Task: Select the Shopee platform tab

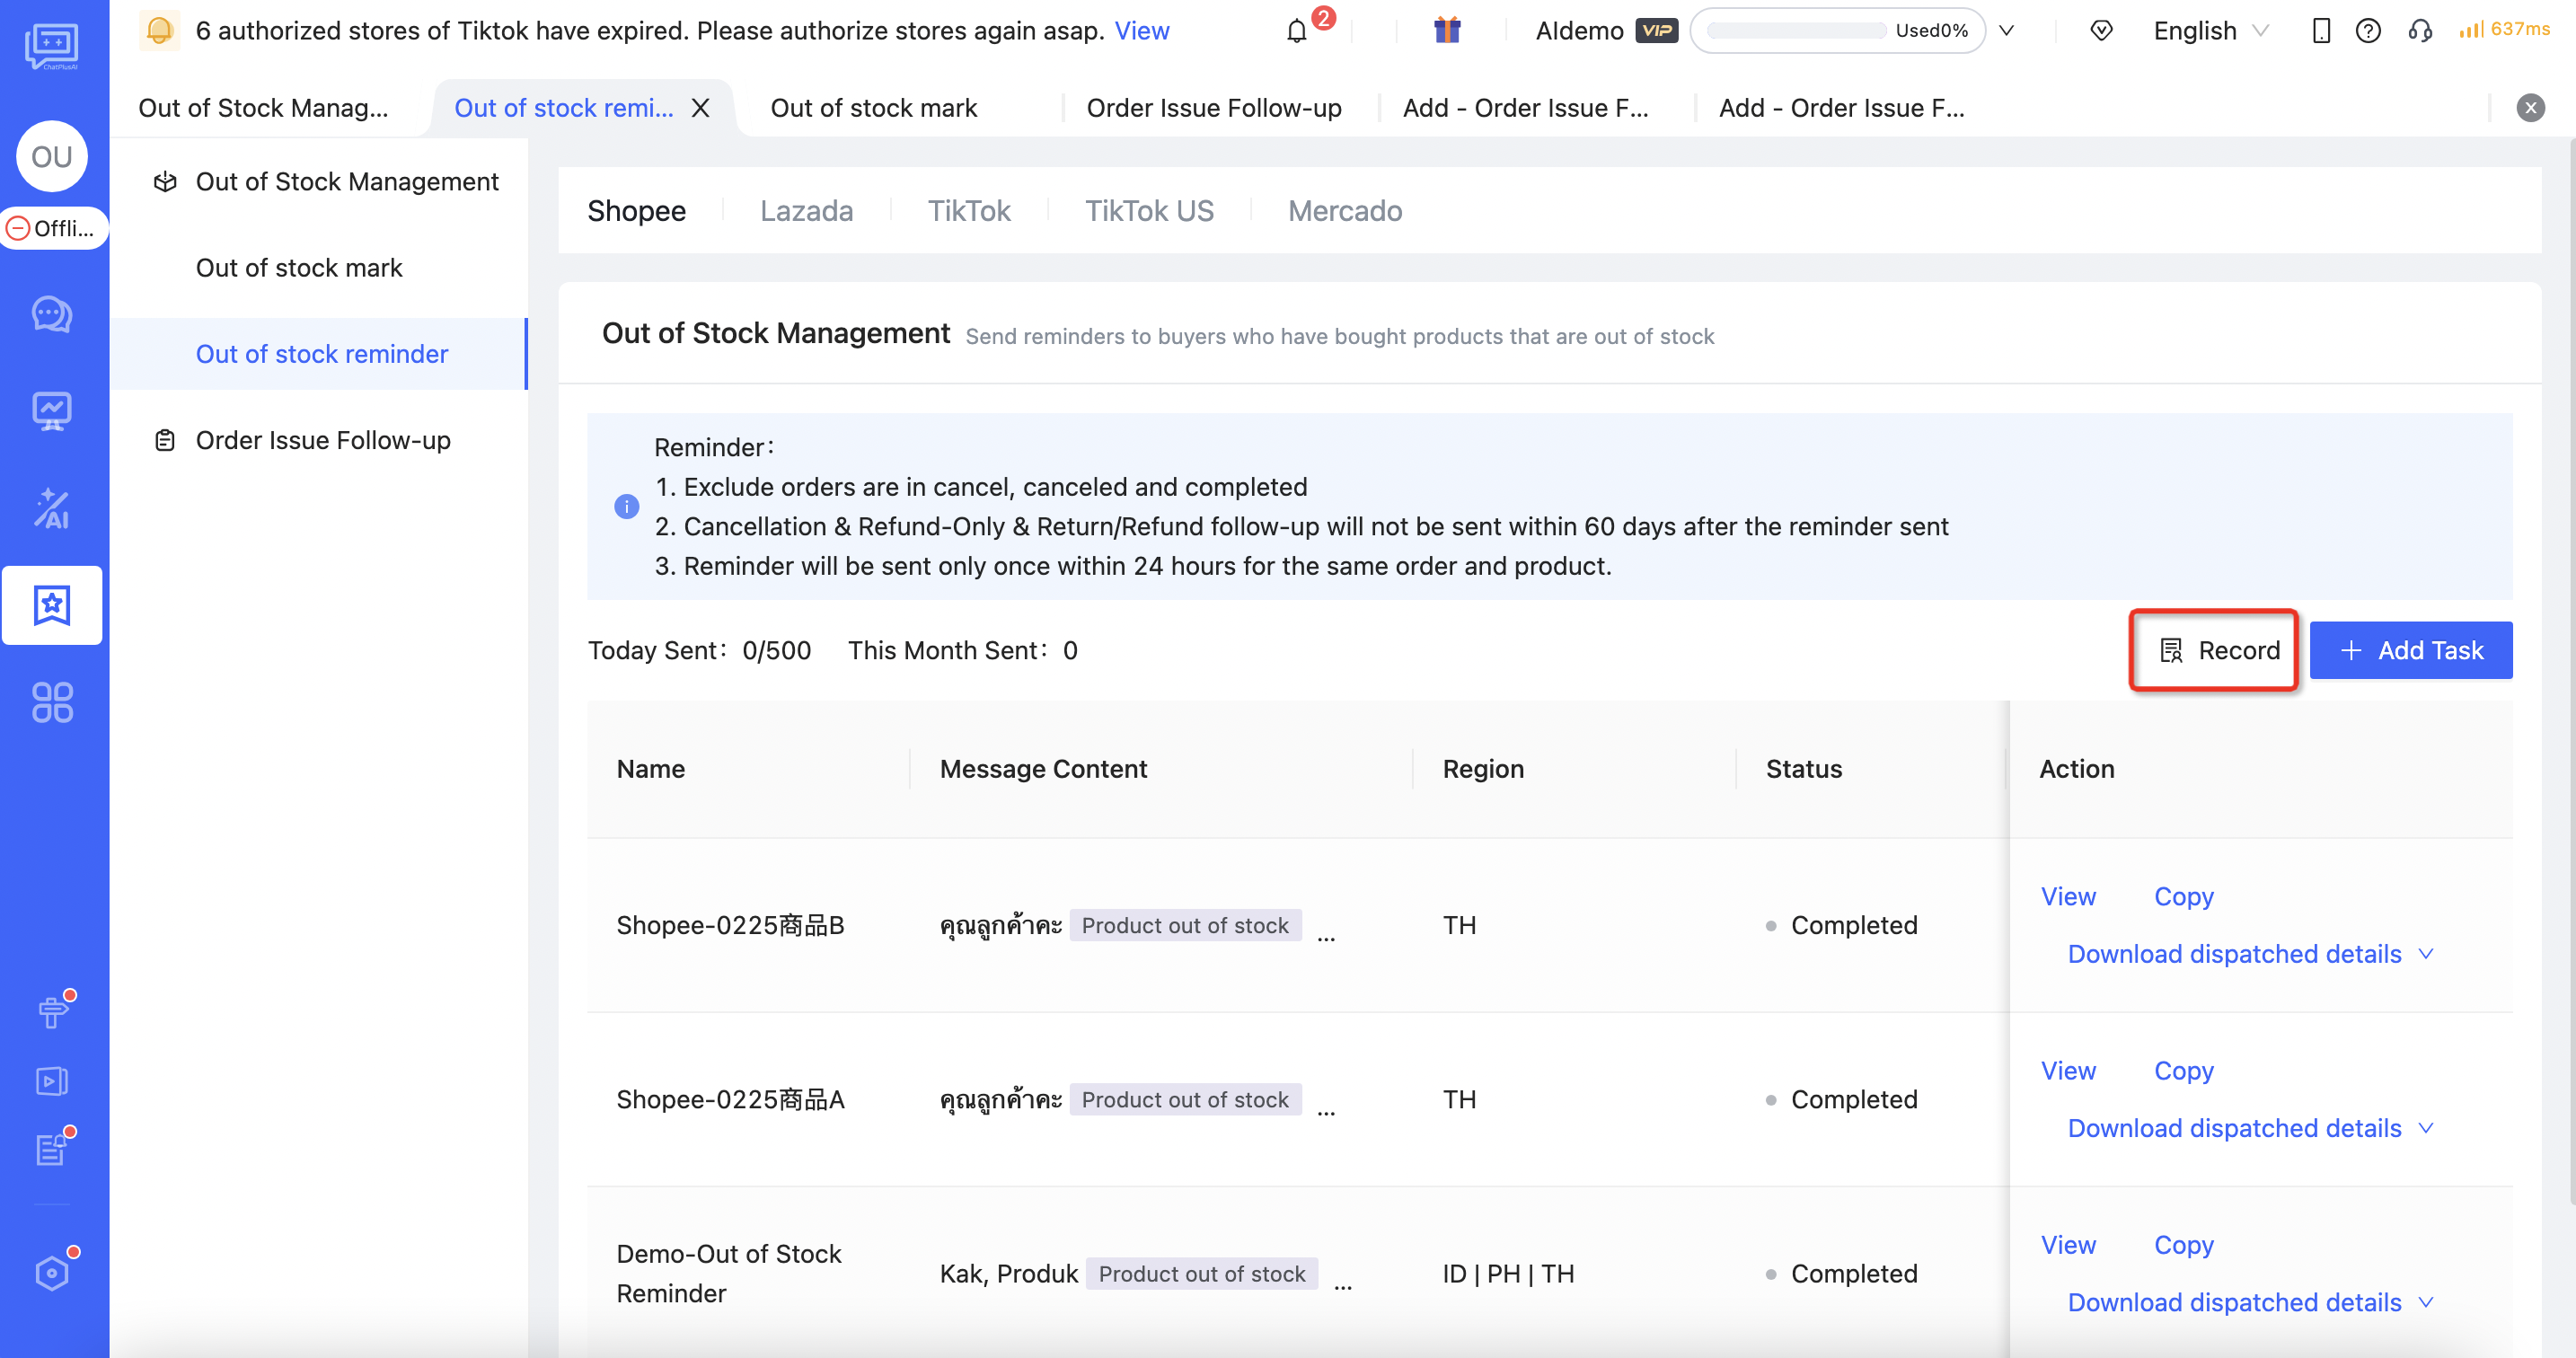Action: coord(636,211)
